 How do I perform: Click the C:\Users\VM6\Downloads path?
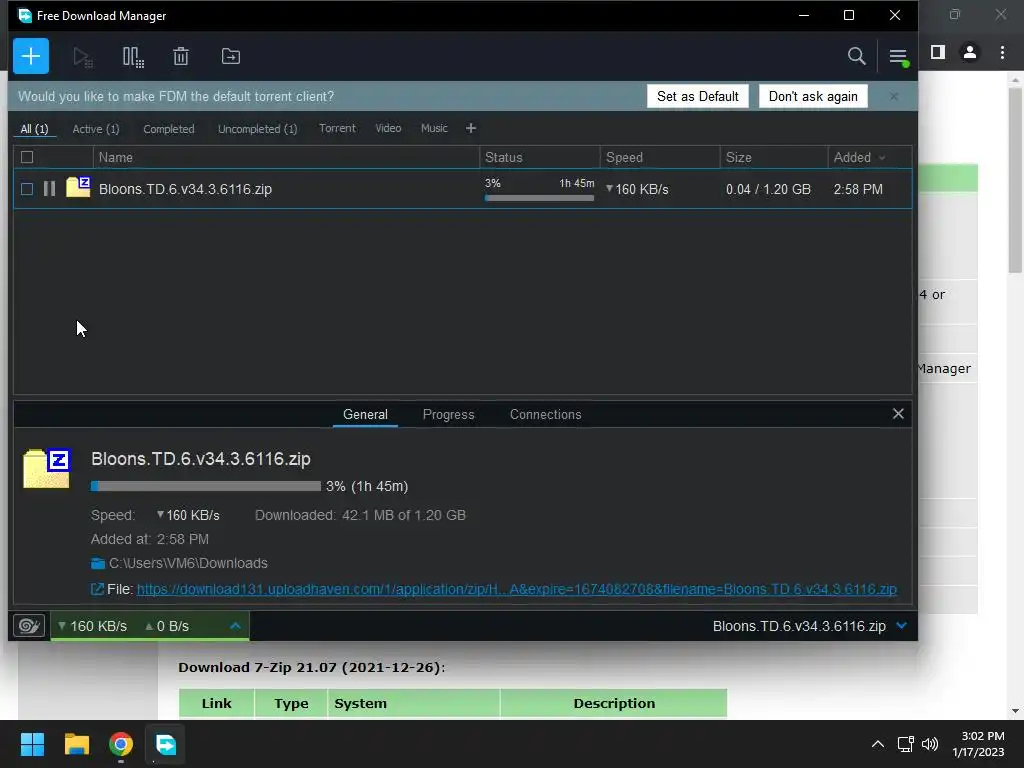(x=188, y=563)
